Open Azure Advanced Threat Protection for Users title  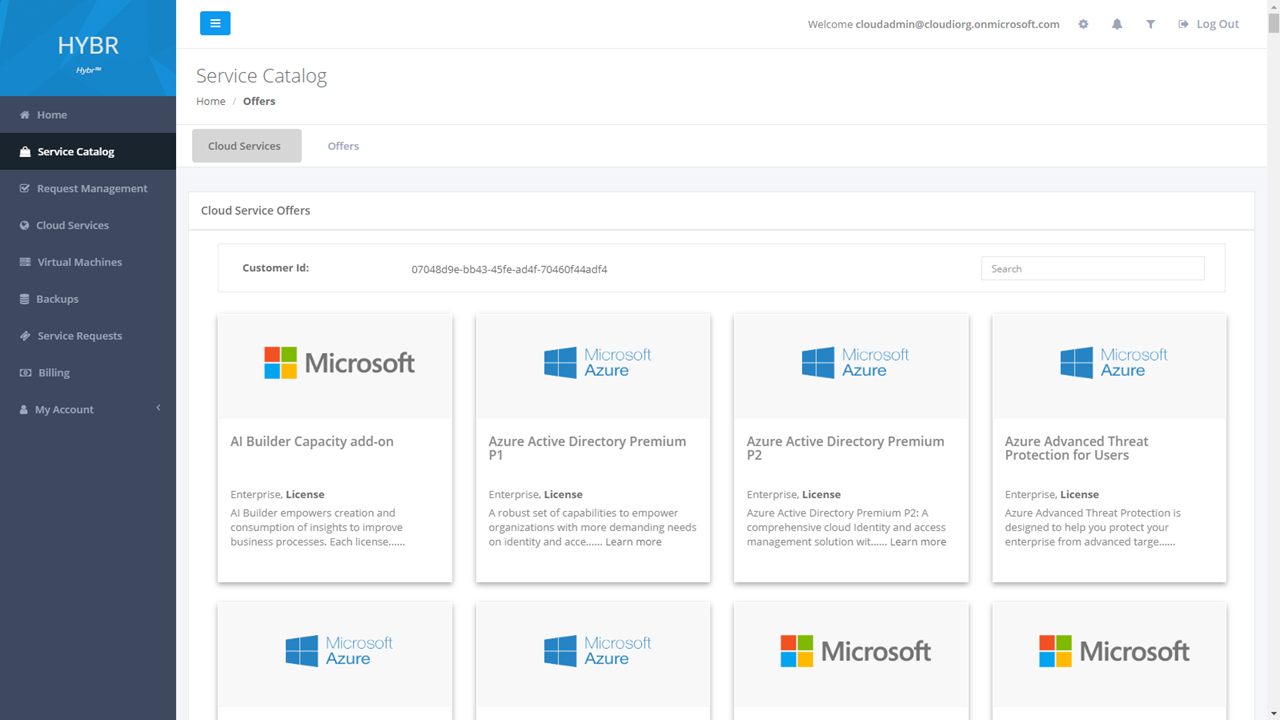[1076, 448]
